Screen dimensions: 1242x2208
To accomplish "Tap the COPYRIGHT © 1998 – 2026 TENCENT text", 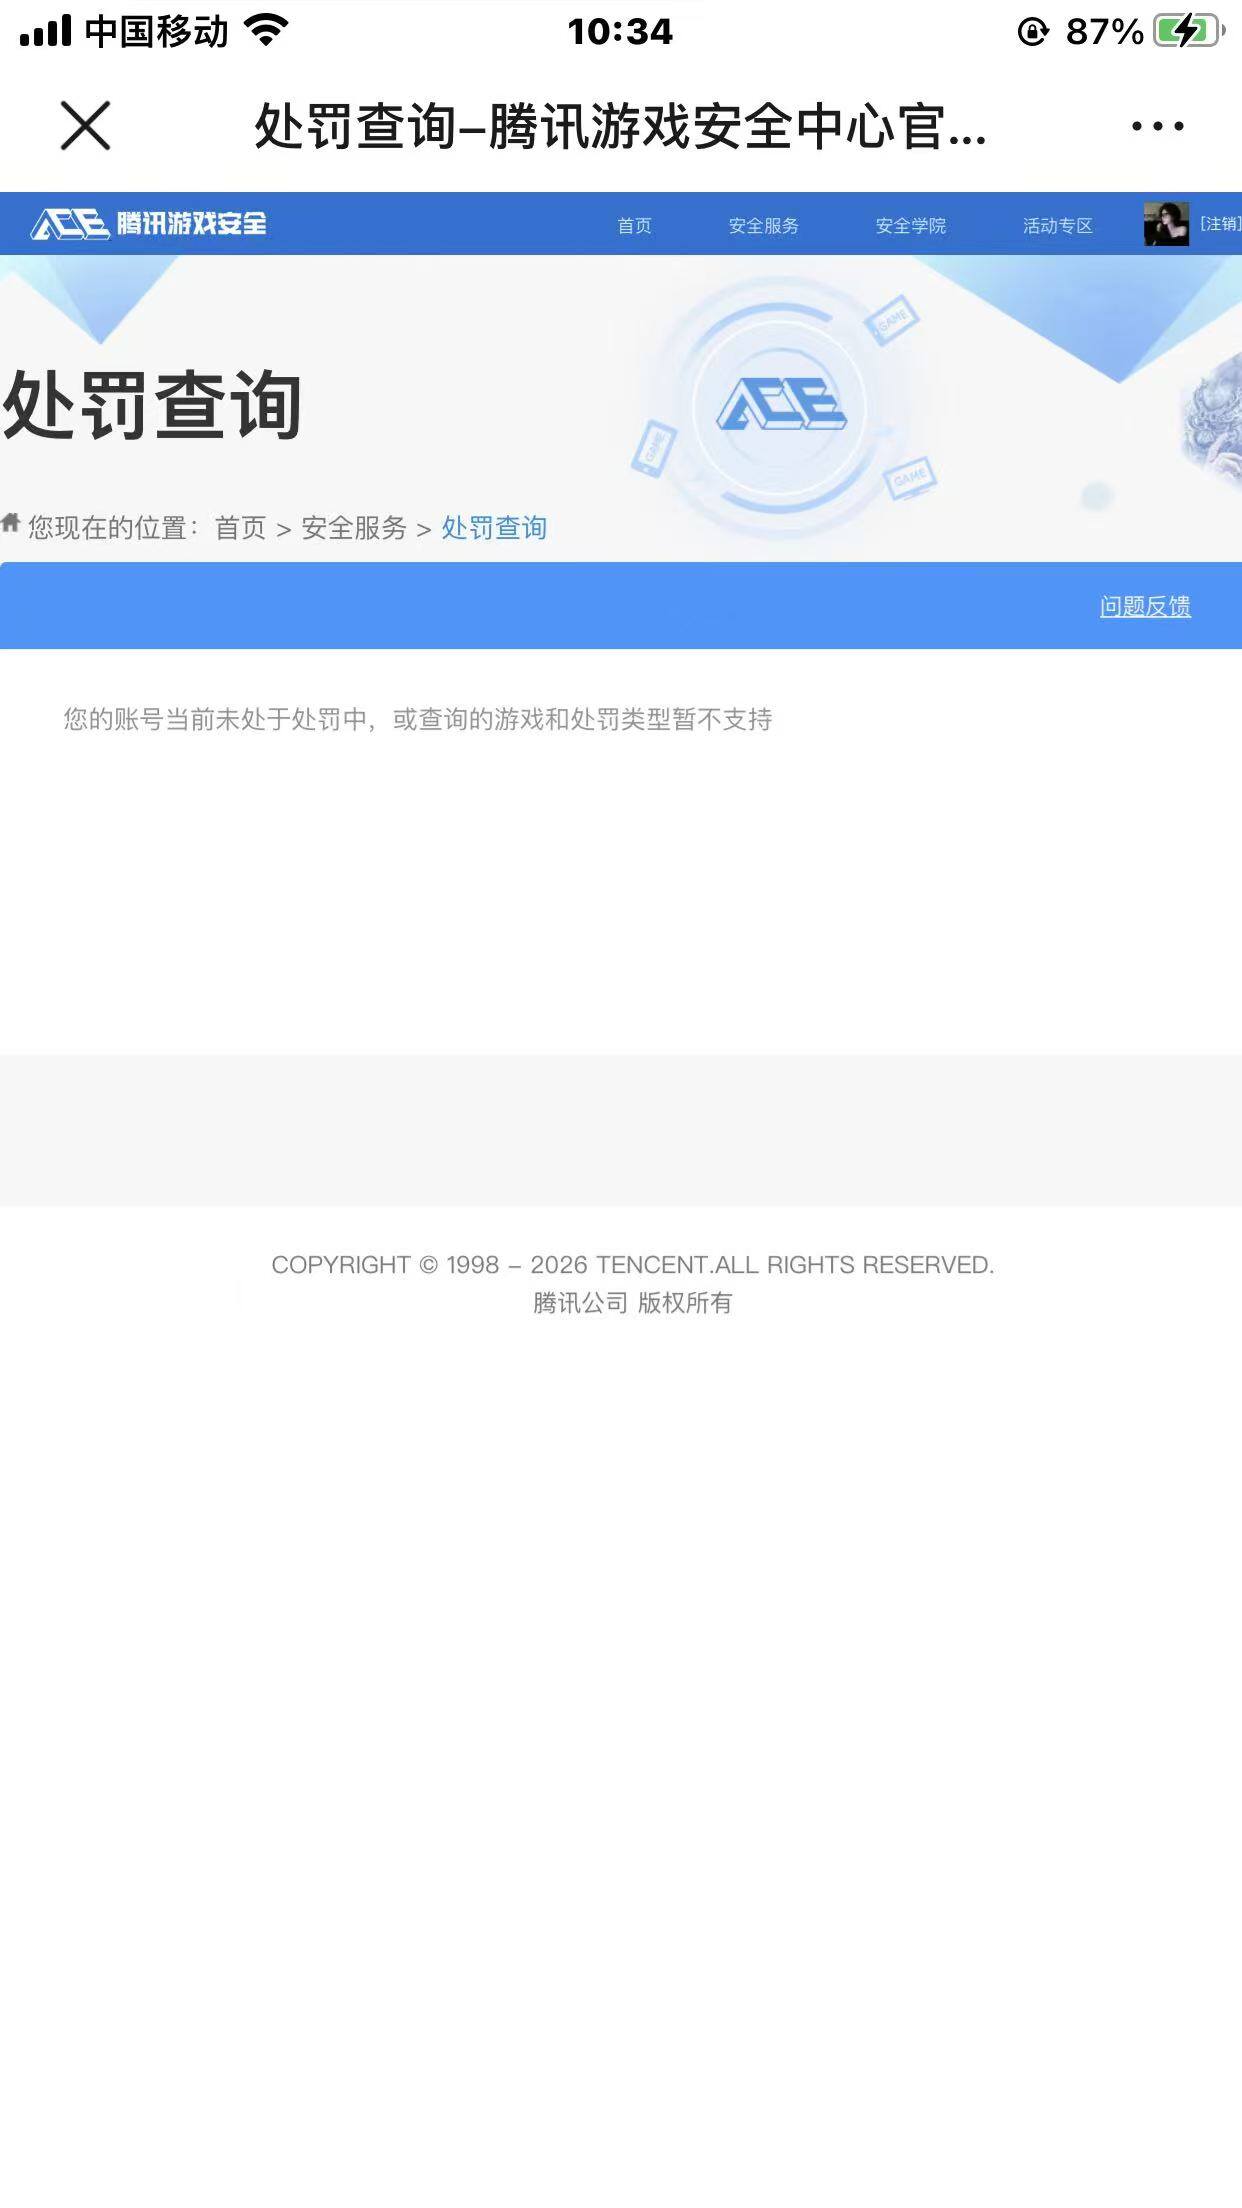I will point(632,1265).
